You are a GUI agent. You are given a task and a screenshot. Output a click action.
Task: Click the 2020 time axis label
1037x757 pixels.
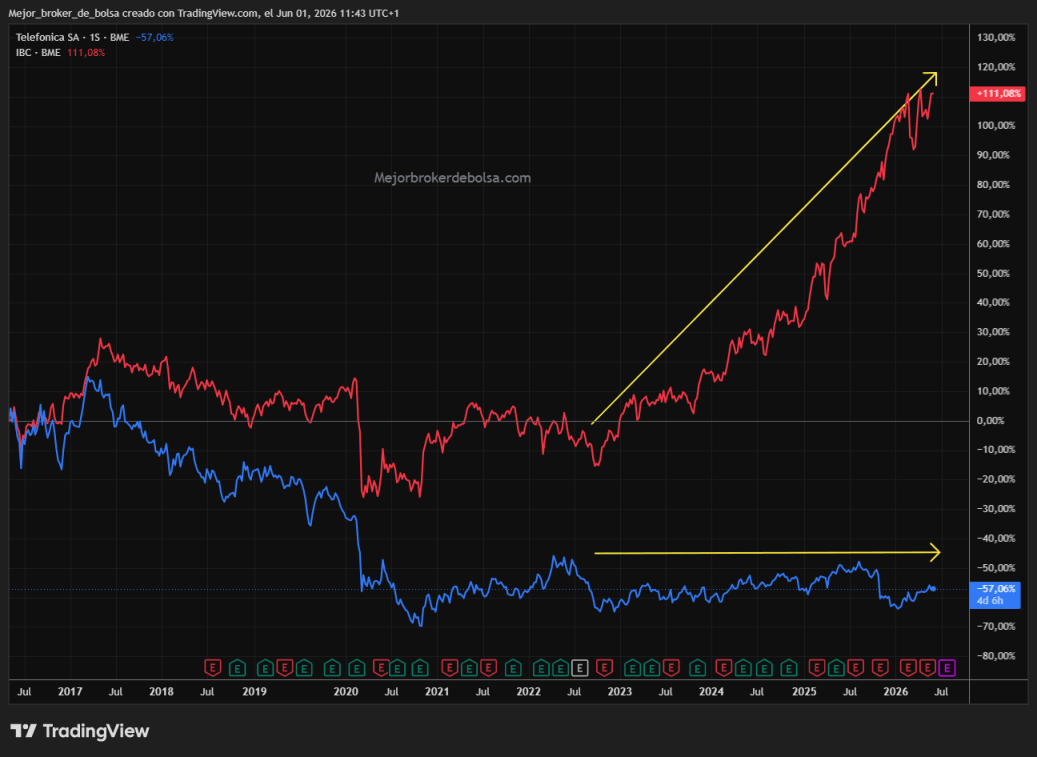[345, 692]
